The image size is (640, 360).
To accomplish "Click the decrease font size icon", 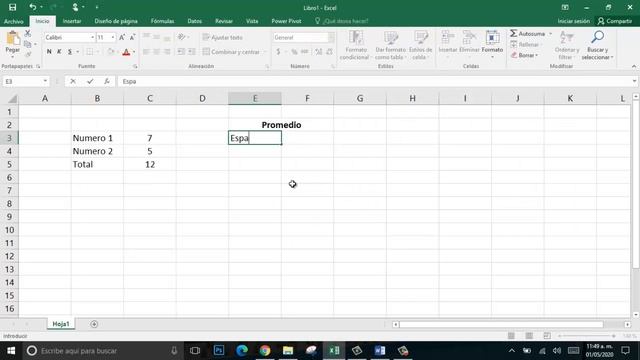I will coord(132,38).
